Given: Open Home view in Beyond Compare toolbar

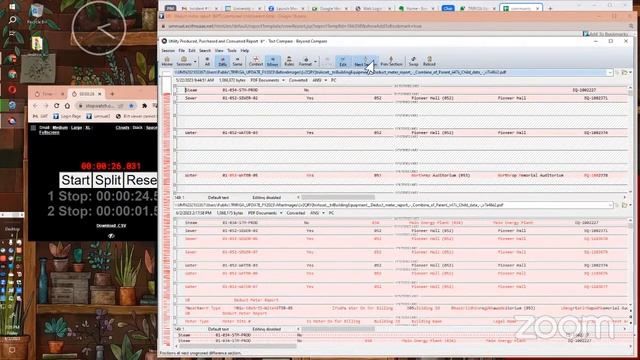Looking at the screenshot, I should coord(167,62).
